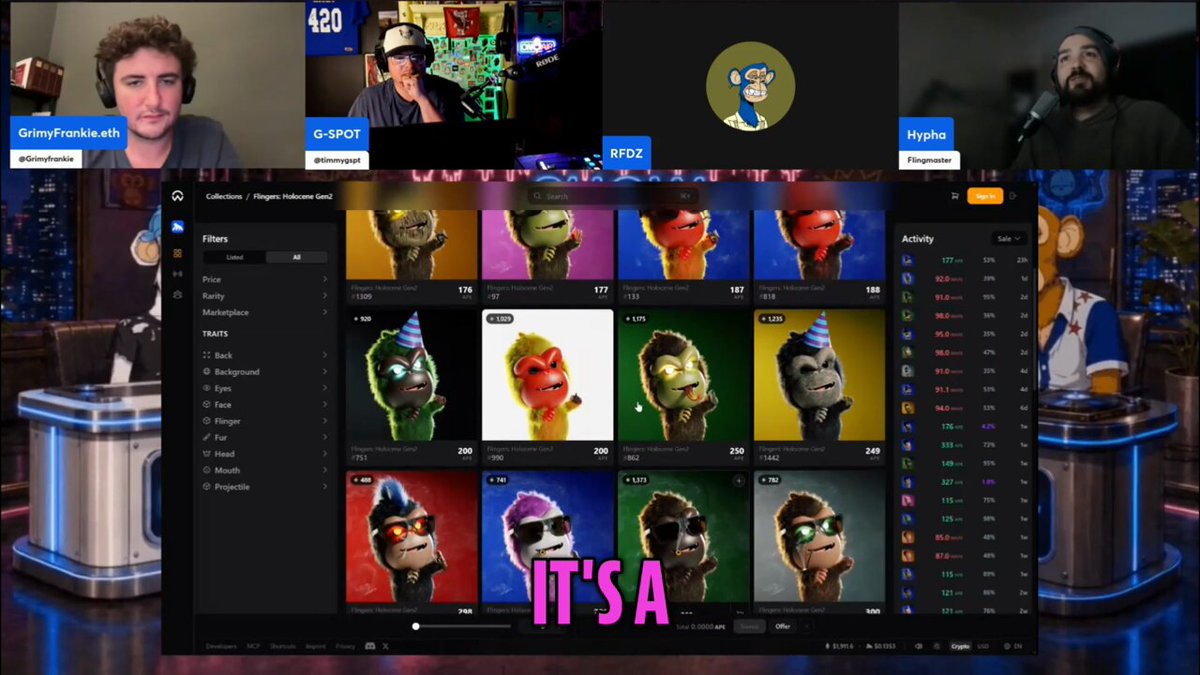
Task: Click the Offer button in the bottom bar
Action: tap(782, 626)
